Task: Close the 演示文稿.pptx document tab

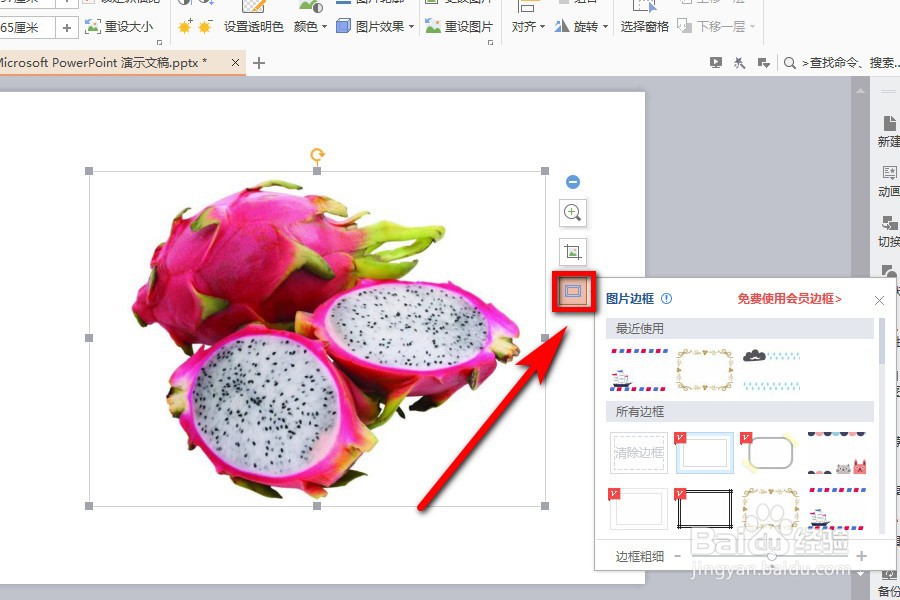Action: [235, 63]
